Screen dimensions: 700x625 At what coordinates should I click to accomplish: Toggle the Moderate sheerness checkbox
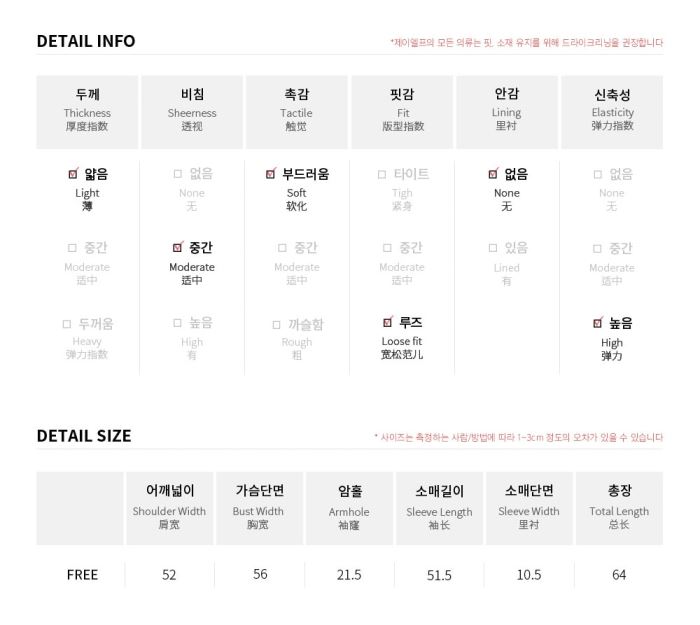(178, 247)
